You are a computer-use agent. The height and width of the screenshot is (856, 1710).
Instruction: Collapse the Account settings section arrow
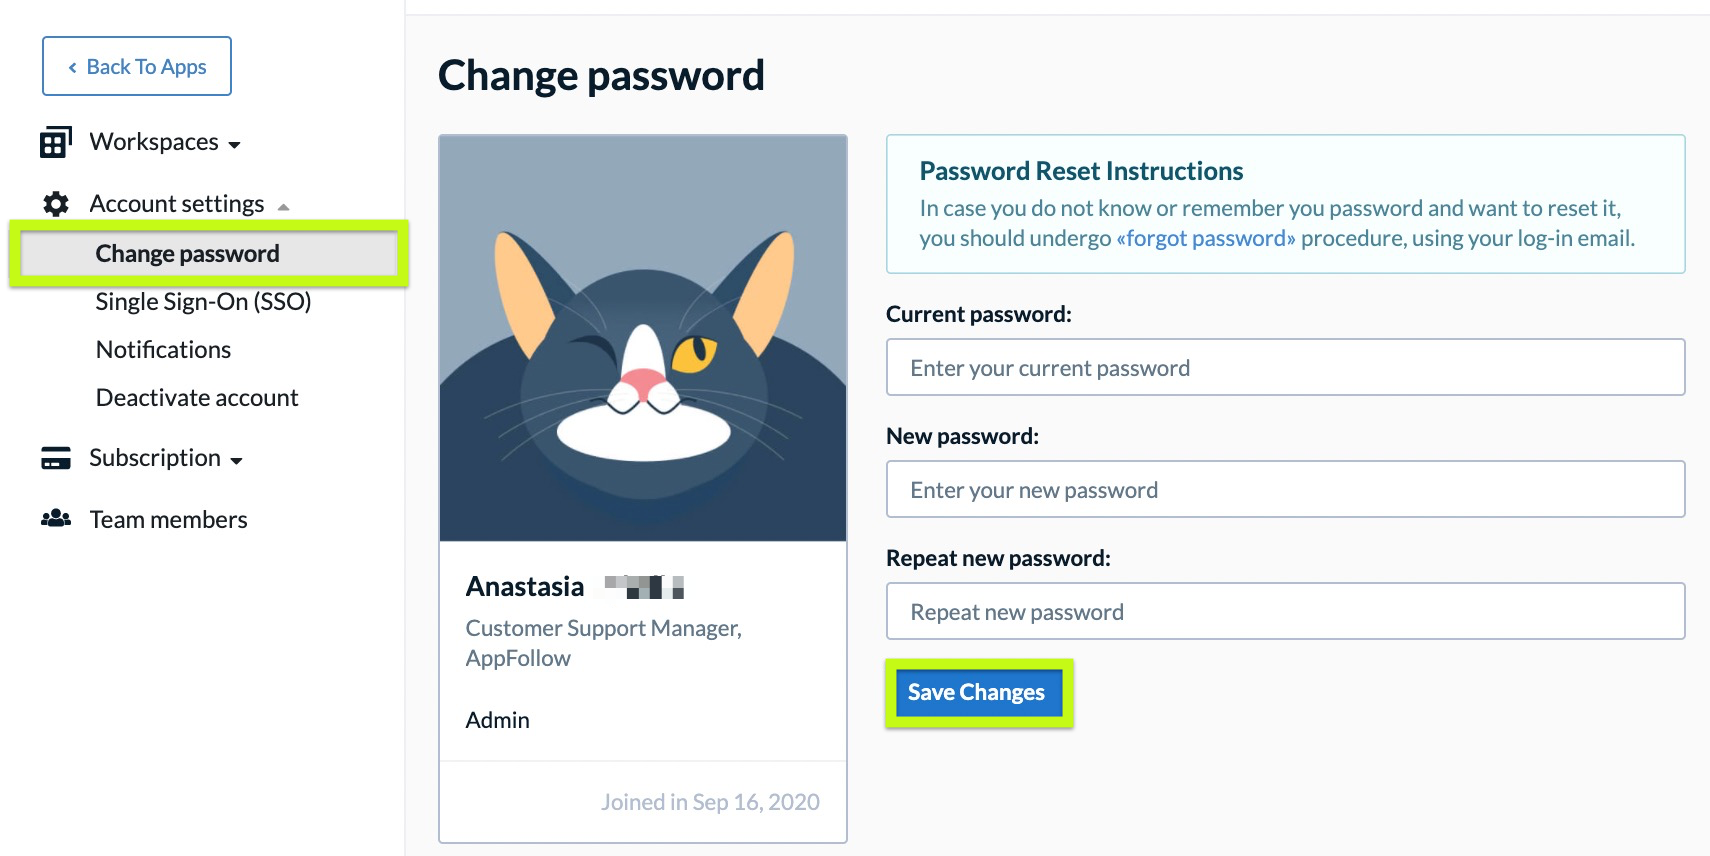(284, 207)
